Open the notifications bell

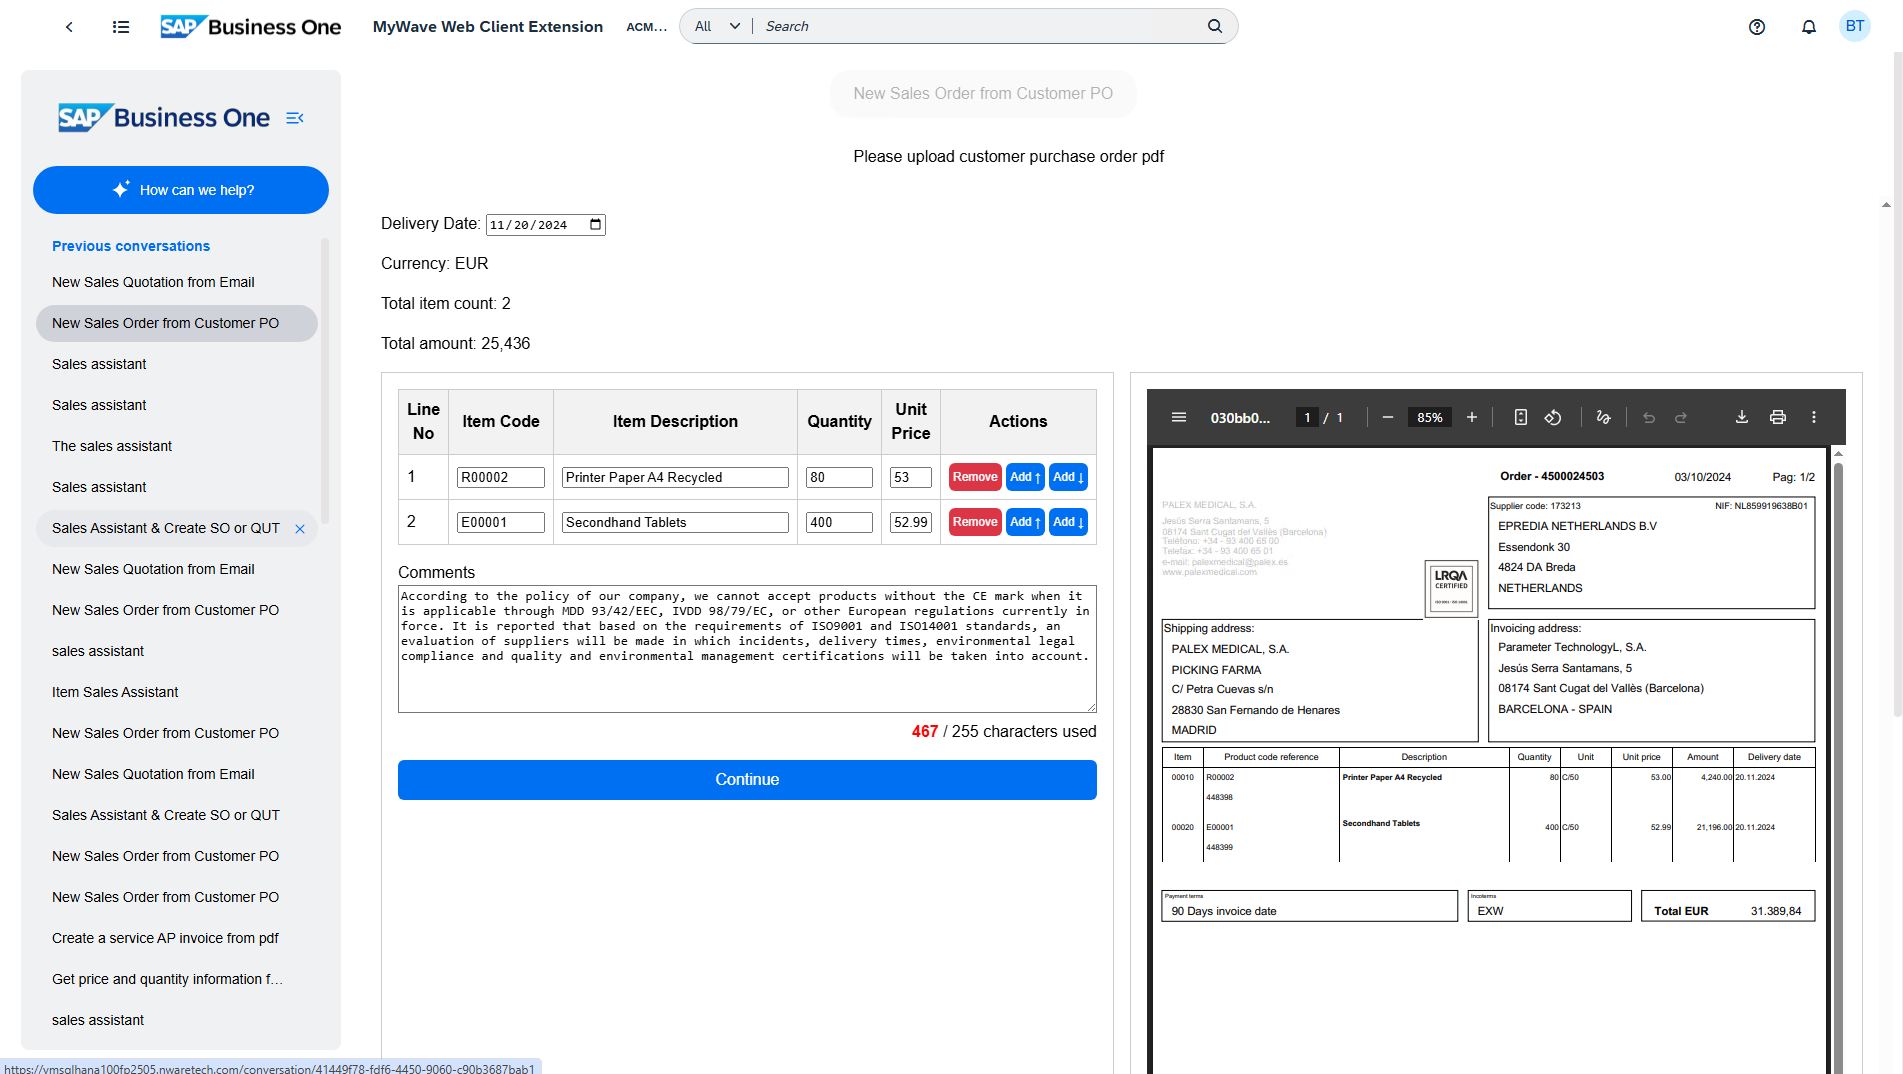coord(1808,27)
